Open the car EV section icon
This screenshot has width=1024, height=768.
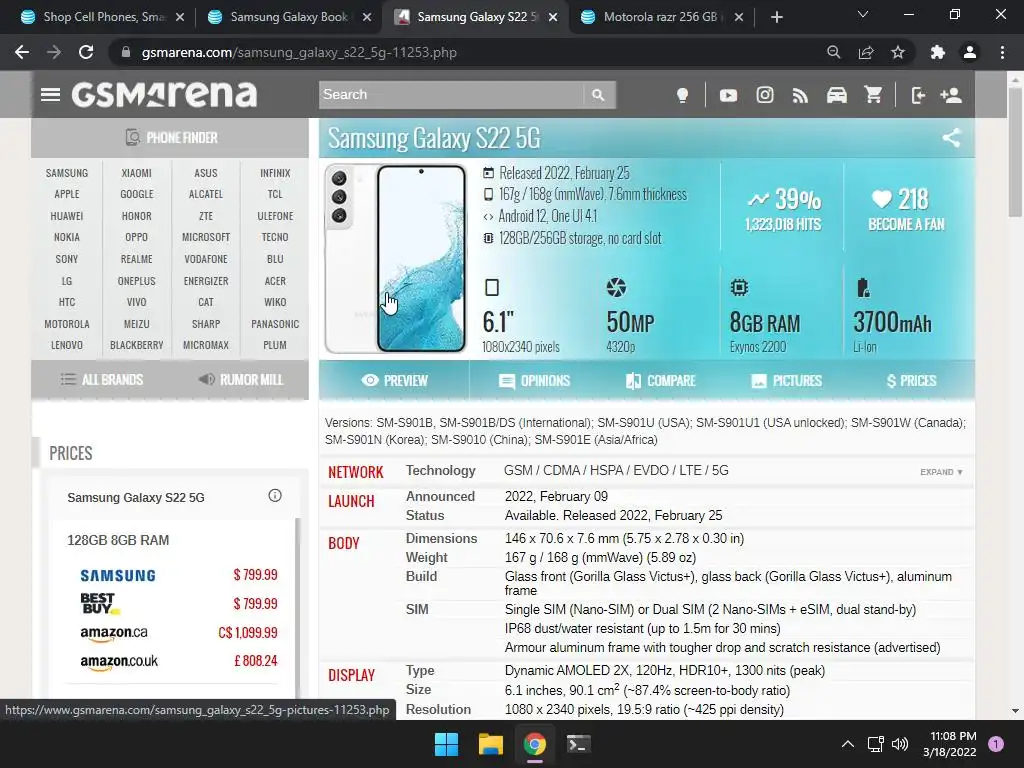(x=837, y=95)
